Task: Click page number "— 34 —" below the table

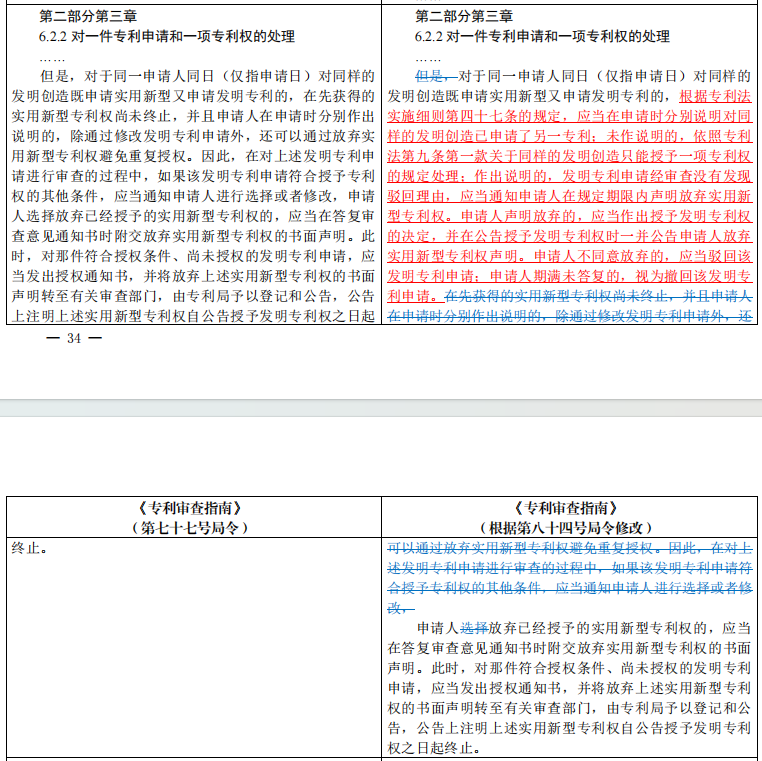Action: click(74, 338)
